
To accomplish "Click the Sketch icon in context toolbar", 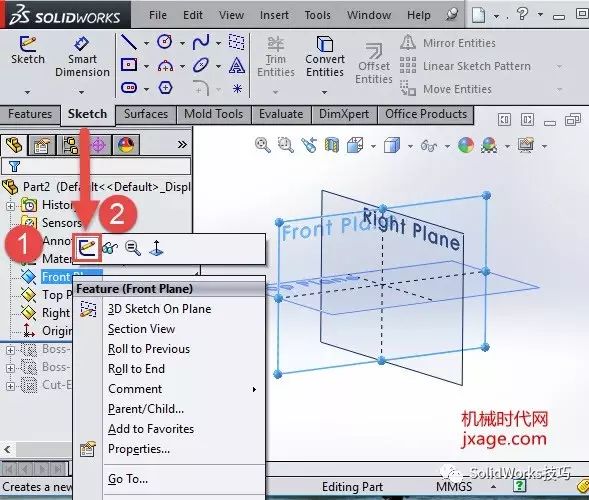I will tap(88, 247).
